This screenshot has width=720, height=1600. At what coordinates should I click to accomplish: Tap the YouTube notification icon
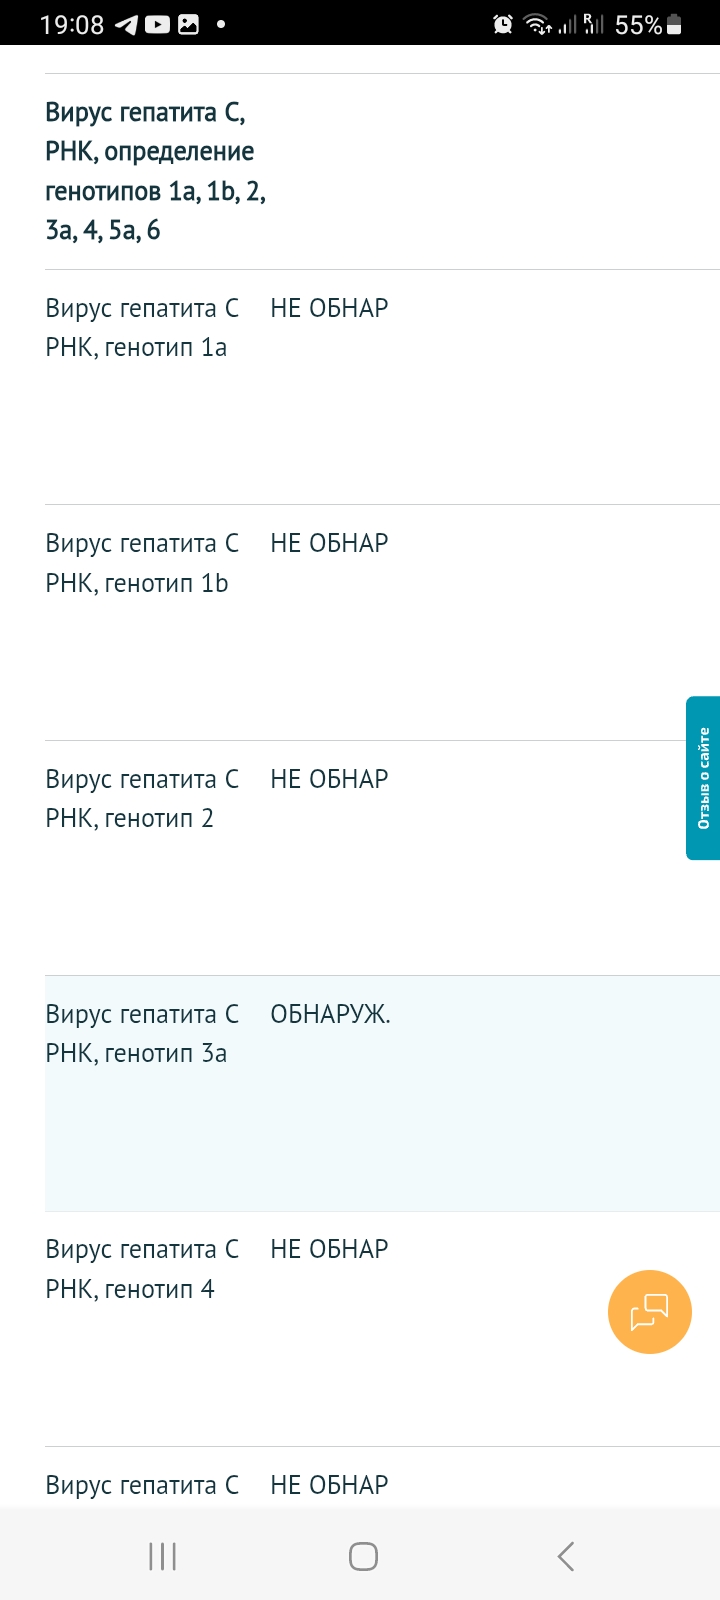click(x=157, y=24)
